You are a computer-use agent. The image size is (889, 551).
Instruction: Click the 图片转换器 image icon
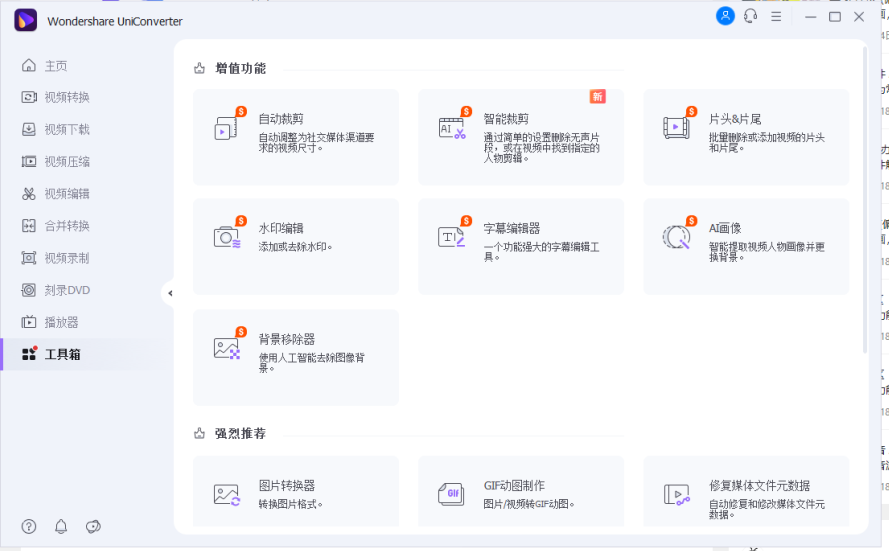pyautogui.click(x=227, y=495)
